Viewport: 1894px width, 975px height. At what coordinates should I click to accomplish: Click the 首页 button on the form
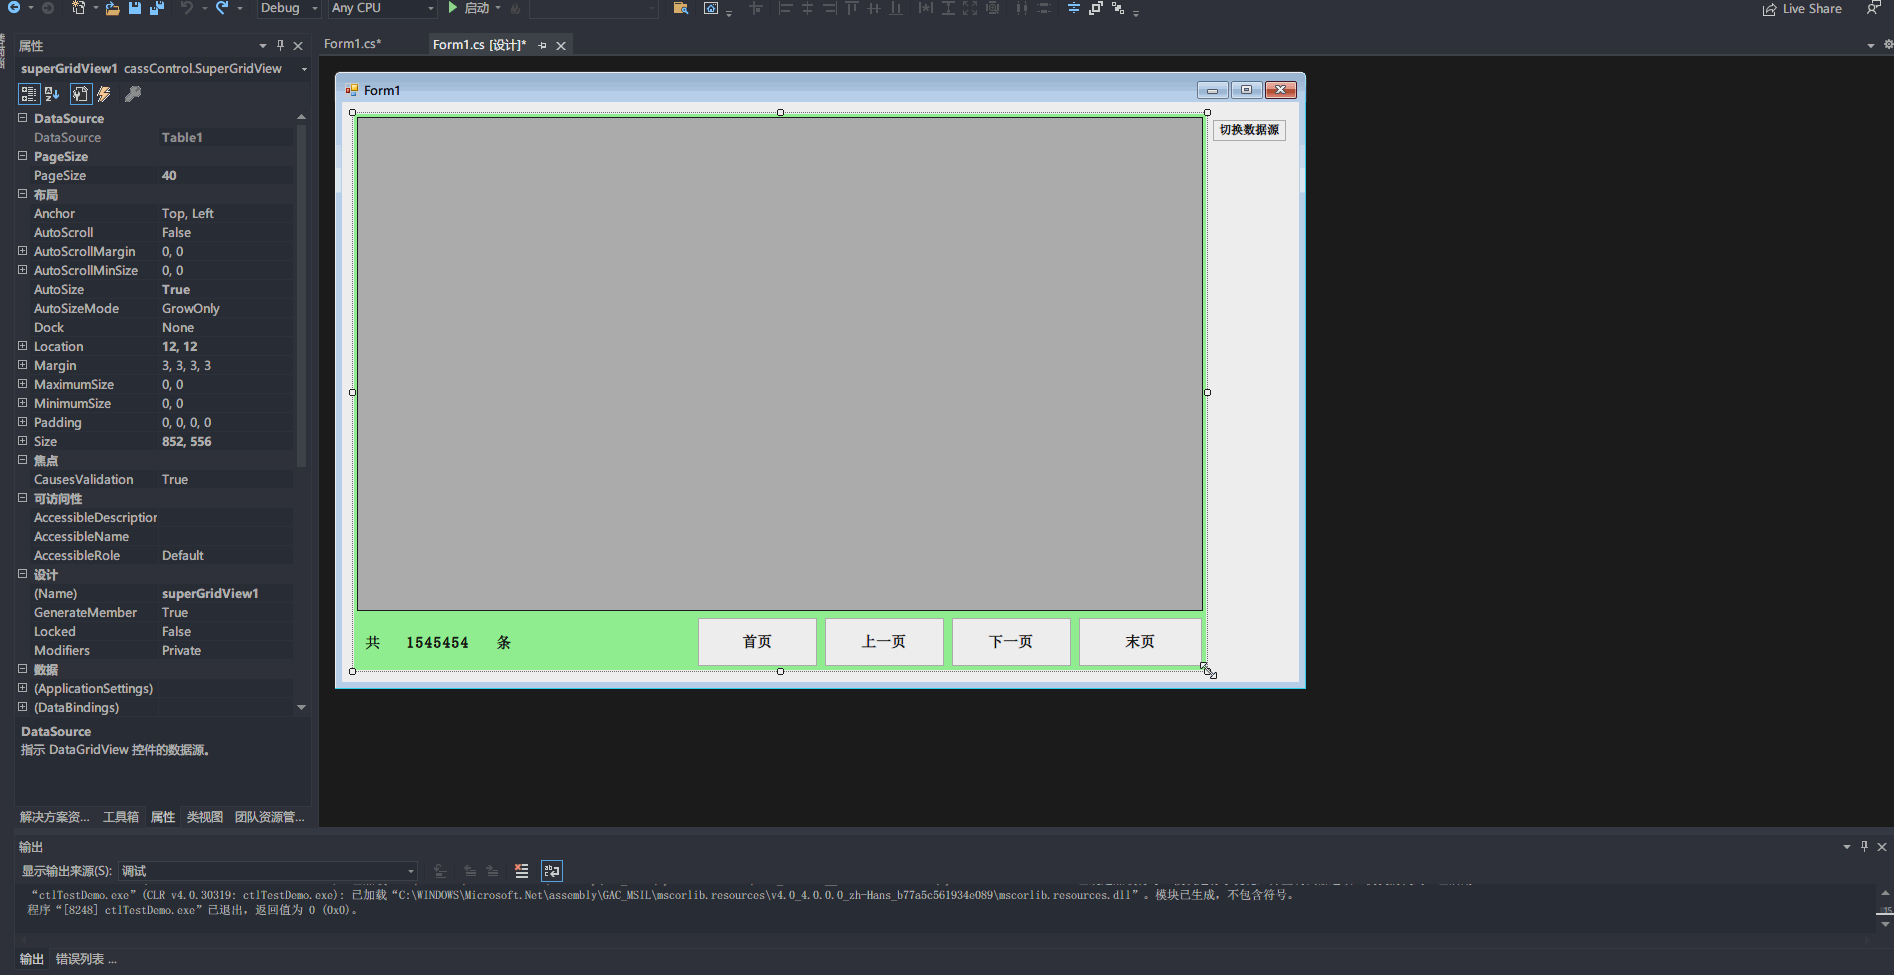pos(757,642)
